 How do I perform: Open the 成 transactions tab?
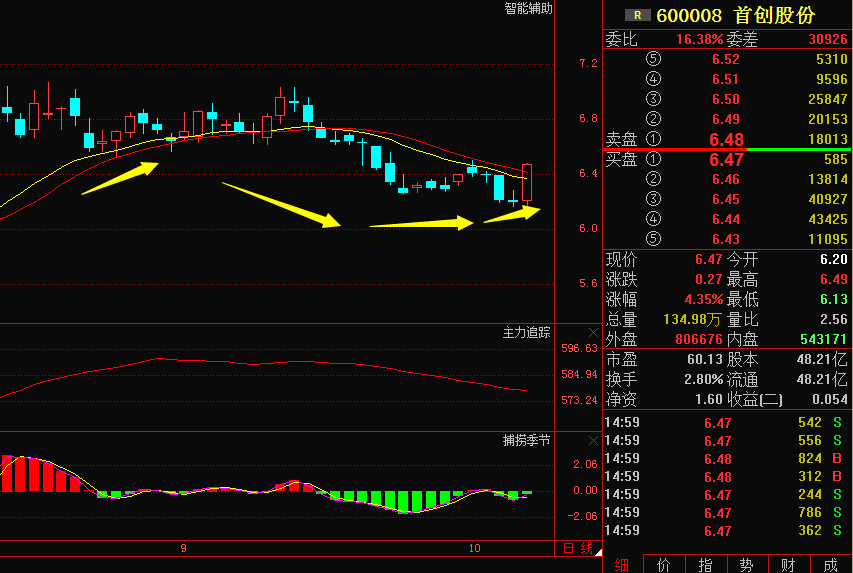(831, 564)
